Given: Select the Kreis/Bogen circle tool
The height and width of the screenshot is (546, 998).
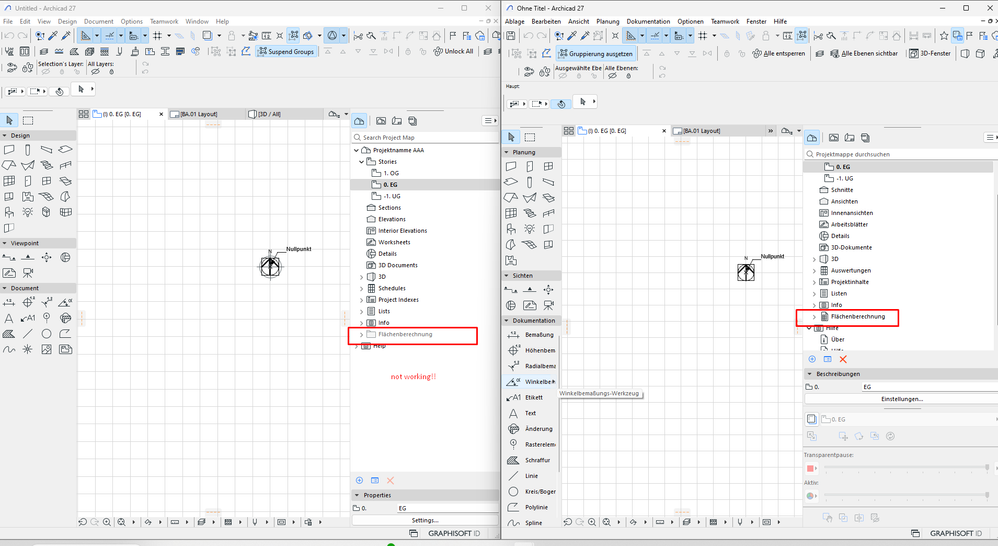Looking at the screenshot, I should (531, 491).
